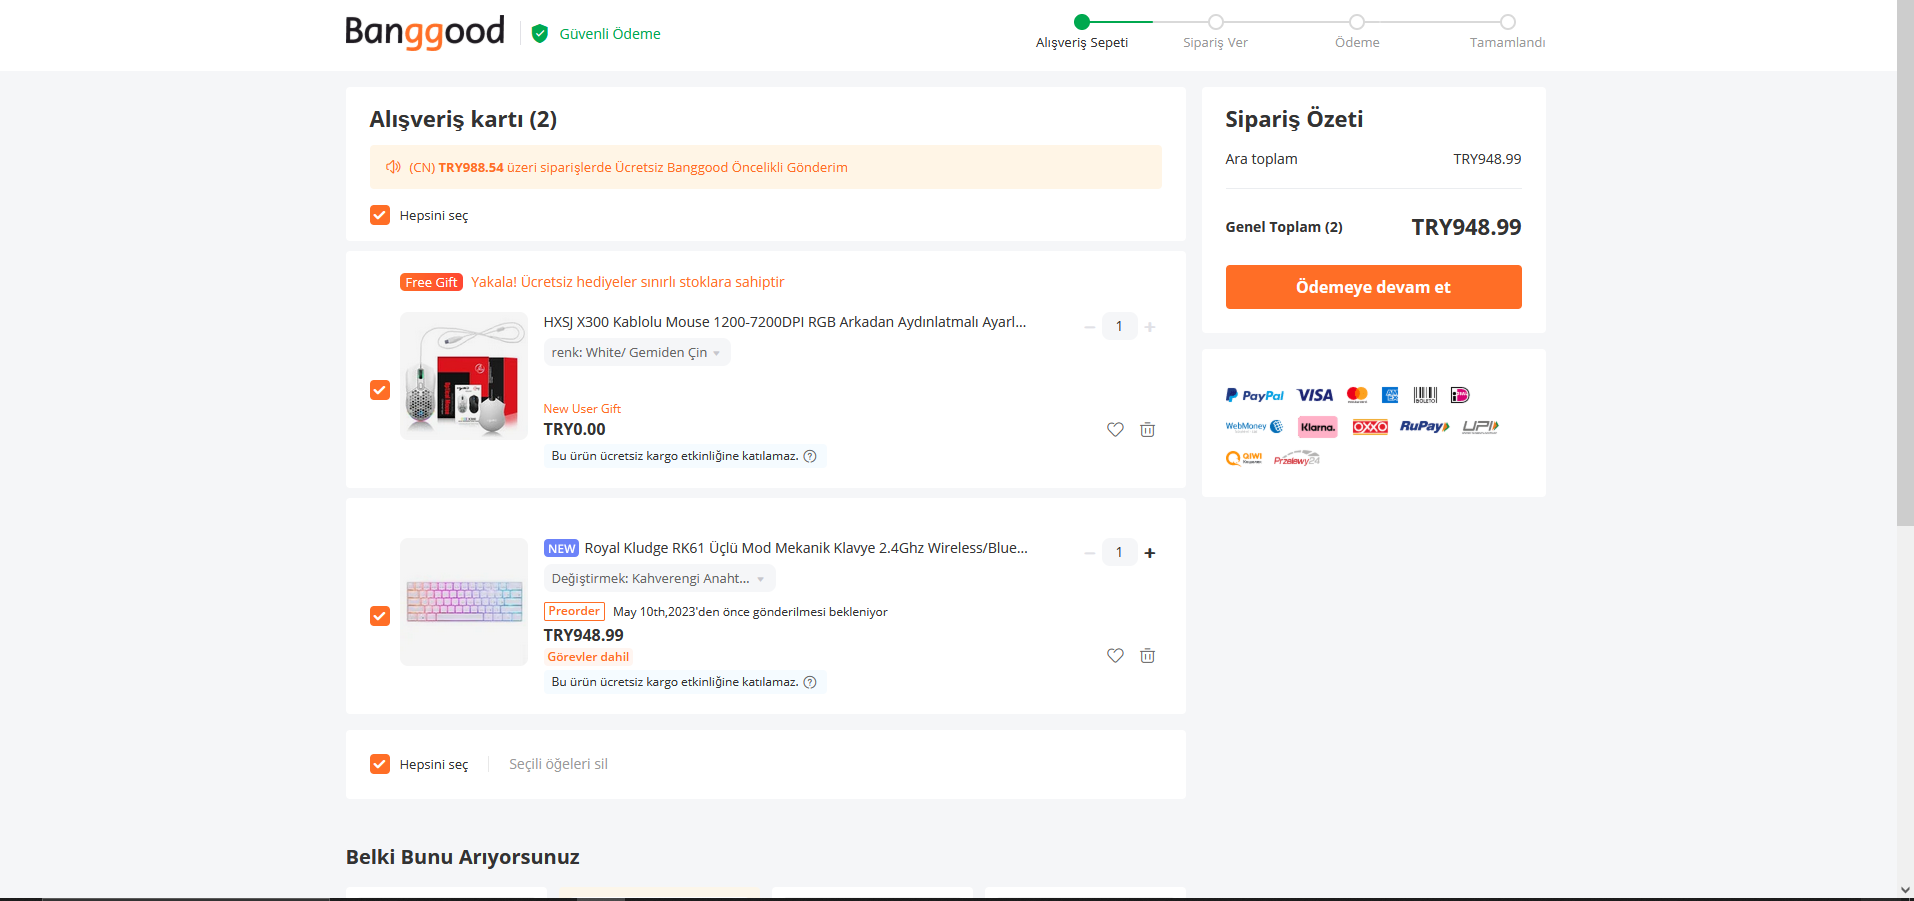Click the help icon under the RK61 keyboard
Image resolution: width=1914 pixels, height=901 pixels.
[x=810, y=682]
